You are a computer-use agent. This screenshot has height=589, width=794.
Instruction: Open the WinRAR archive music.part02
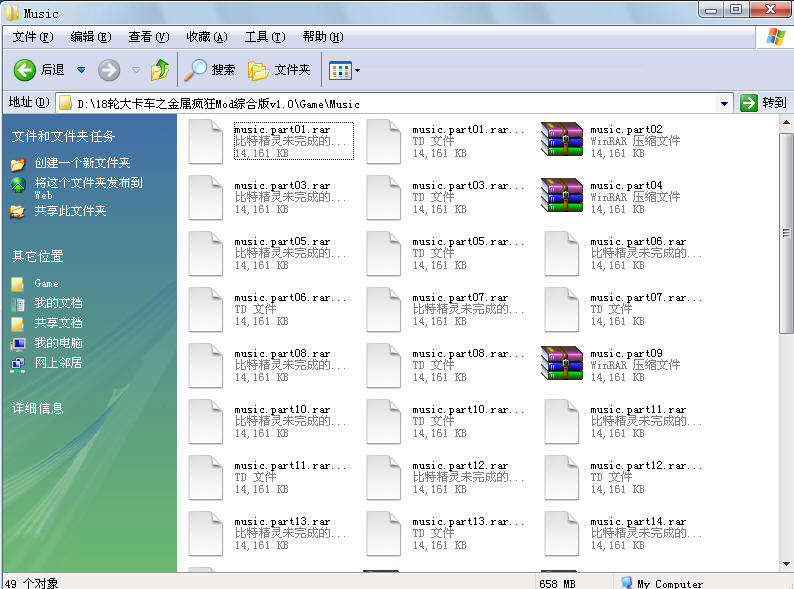point(561,141)
